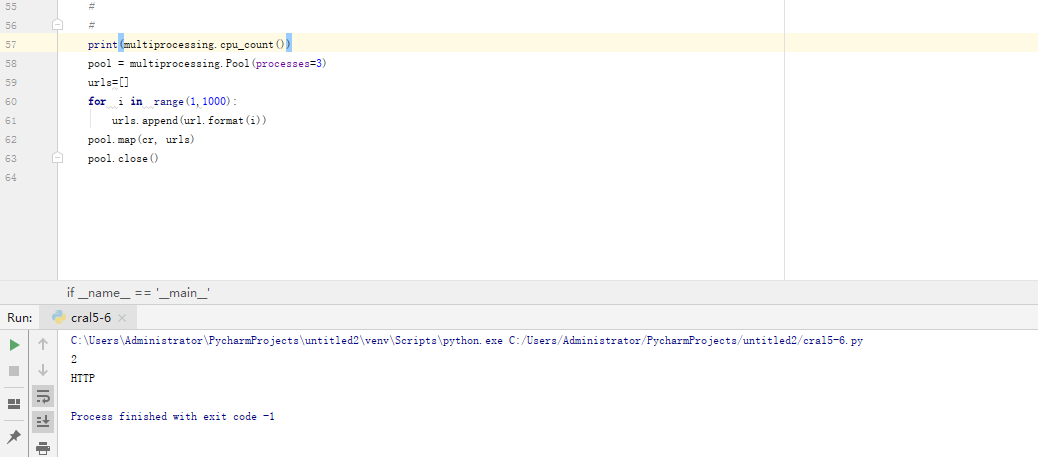Viewport: 1038px width, 457px height.
Task: Click the Up the Stack Trace arrow
Action: 43,344
